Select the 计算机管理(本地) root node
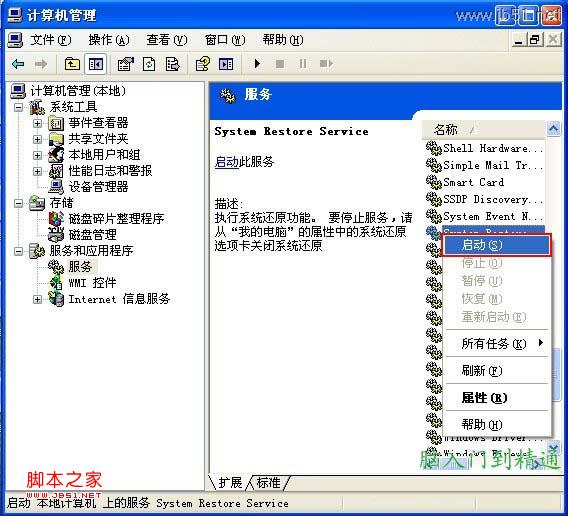Screen dimensions: 568x516 [x=78, y=91]
